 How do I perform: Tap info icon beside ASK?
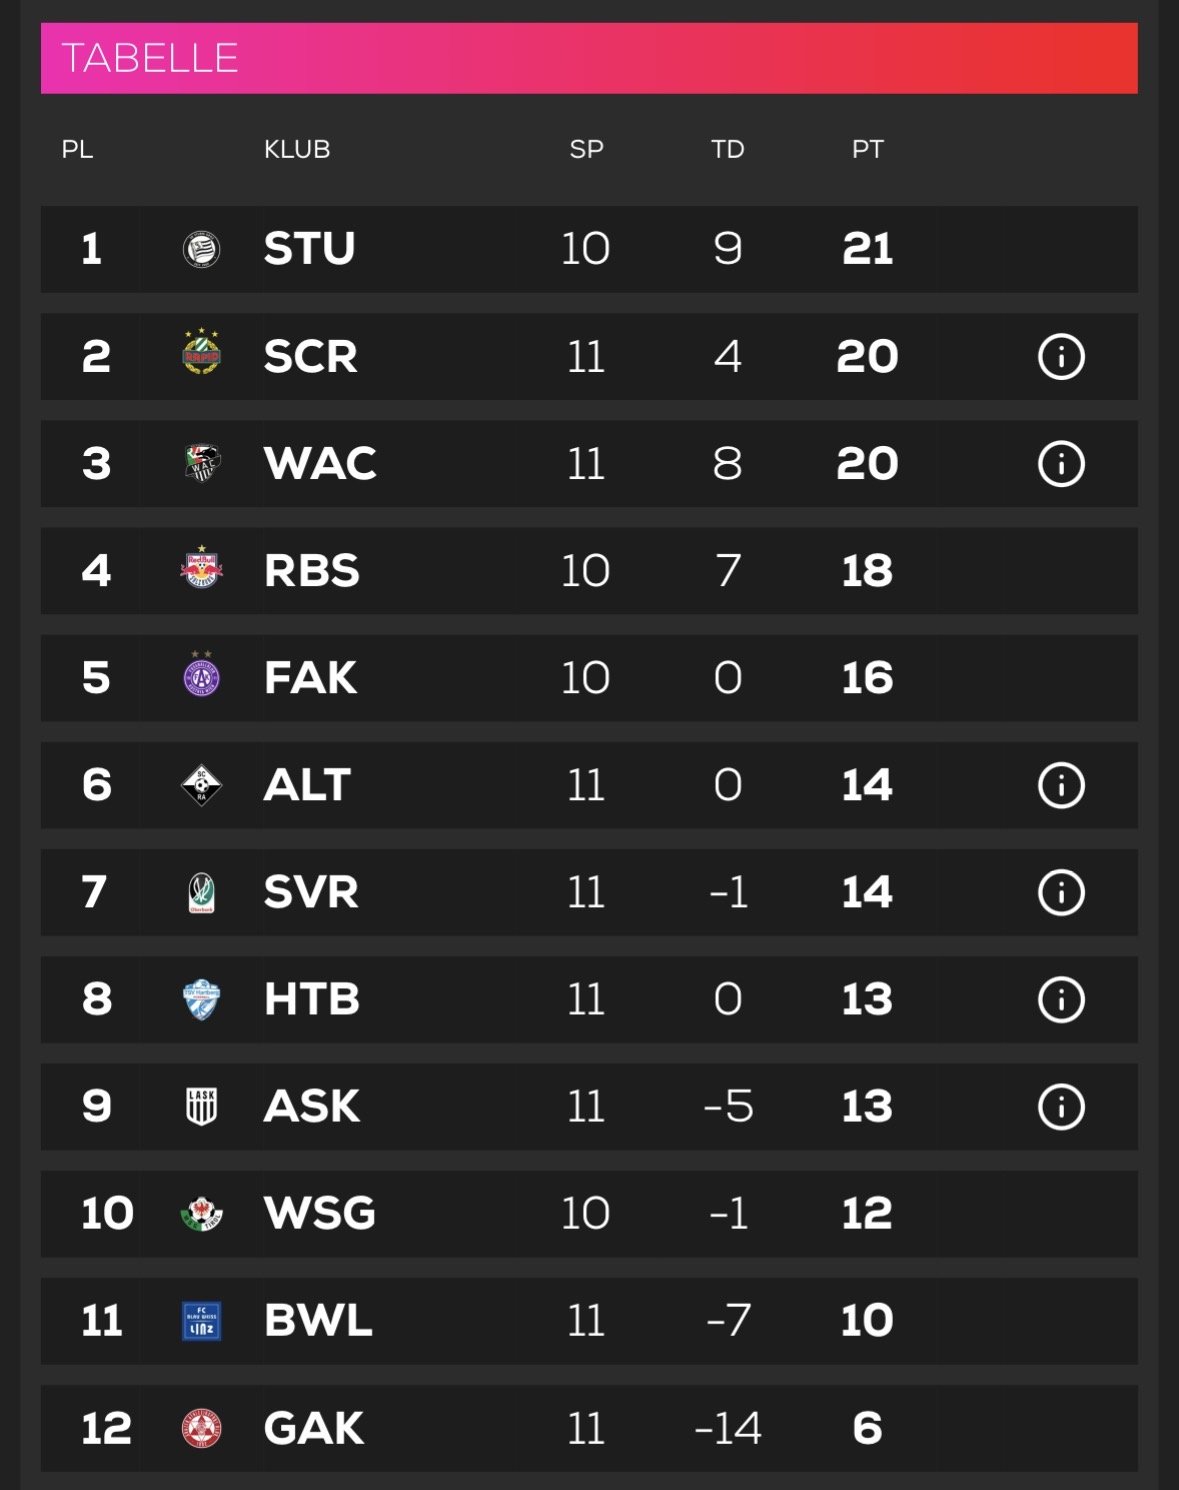pos(1061,1107)
